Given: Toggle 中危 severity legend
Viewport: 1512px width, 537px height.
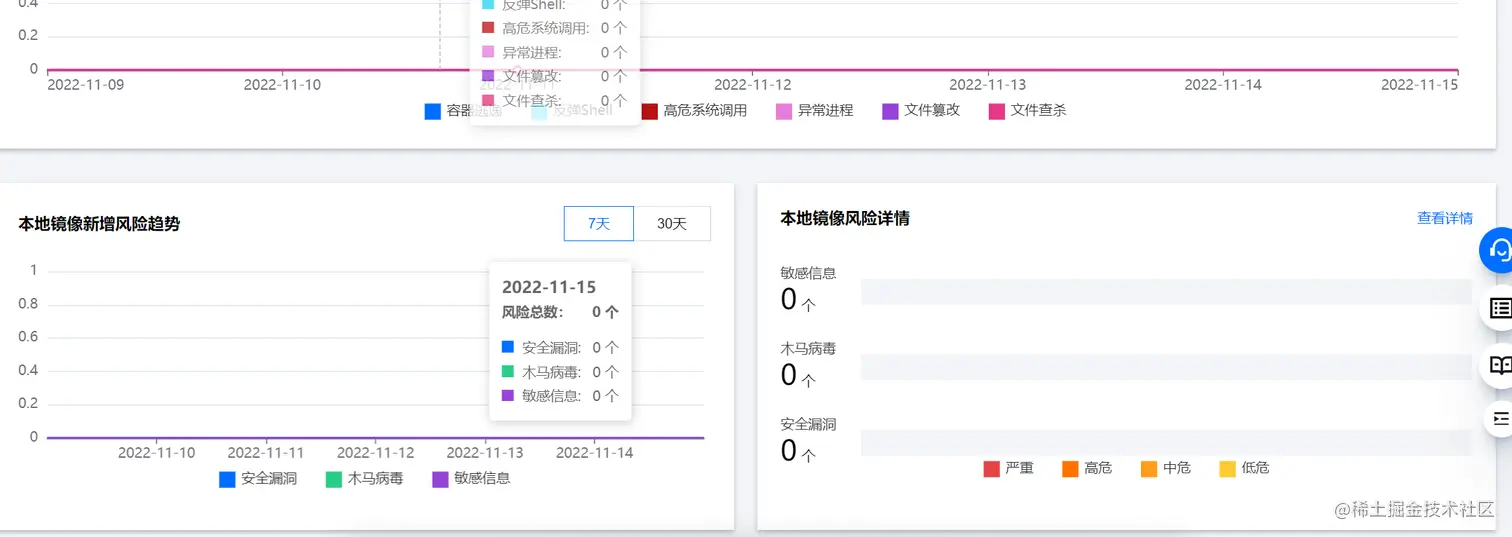Looking at the screenshot, I should point(1166,468).
